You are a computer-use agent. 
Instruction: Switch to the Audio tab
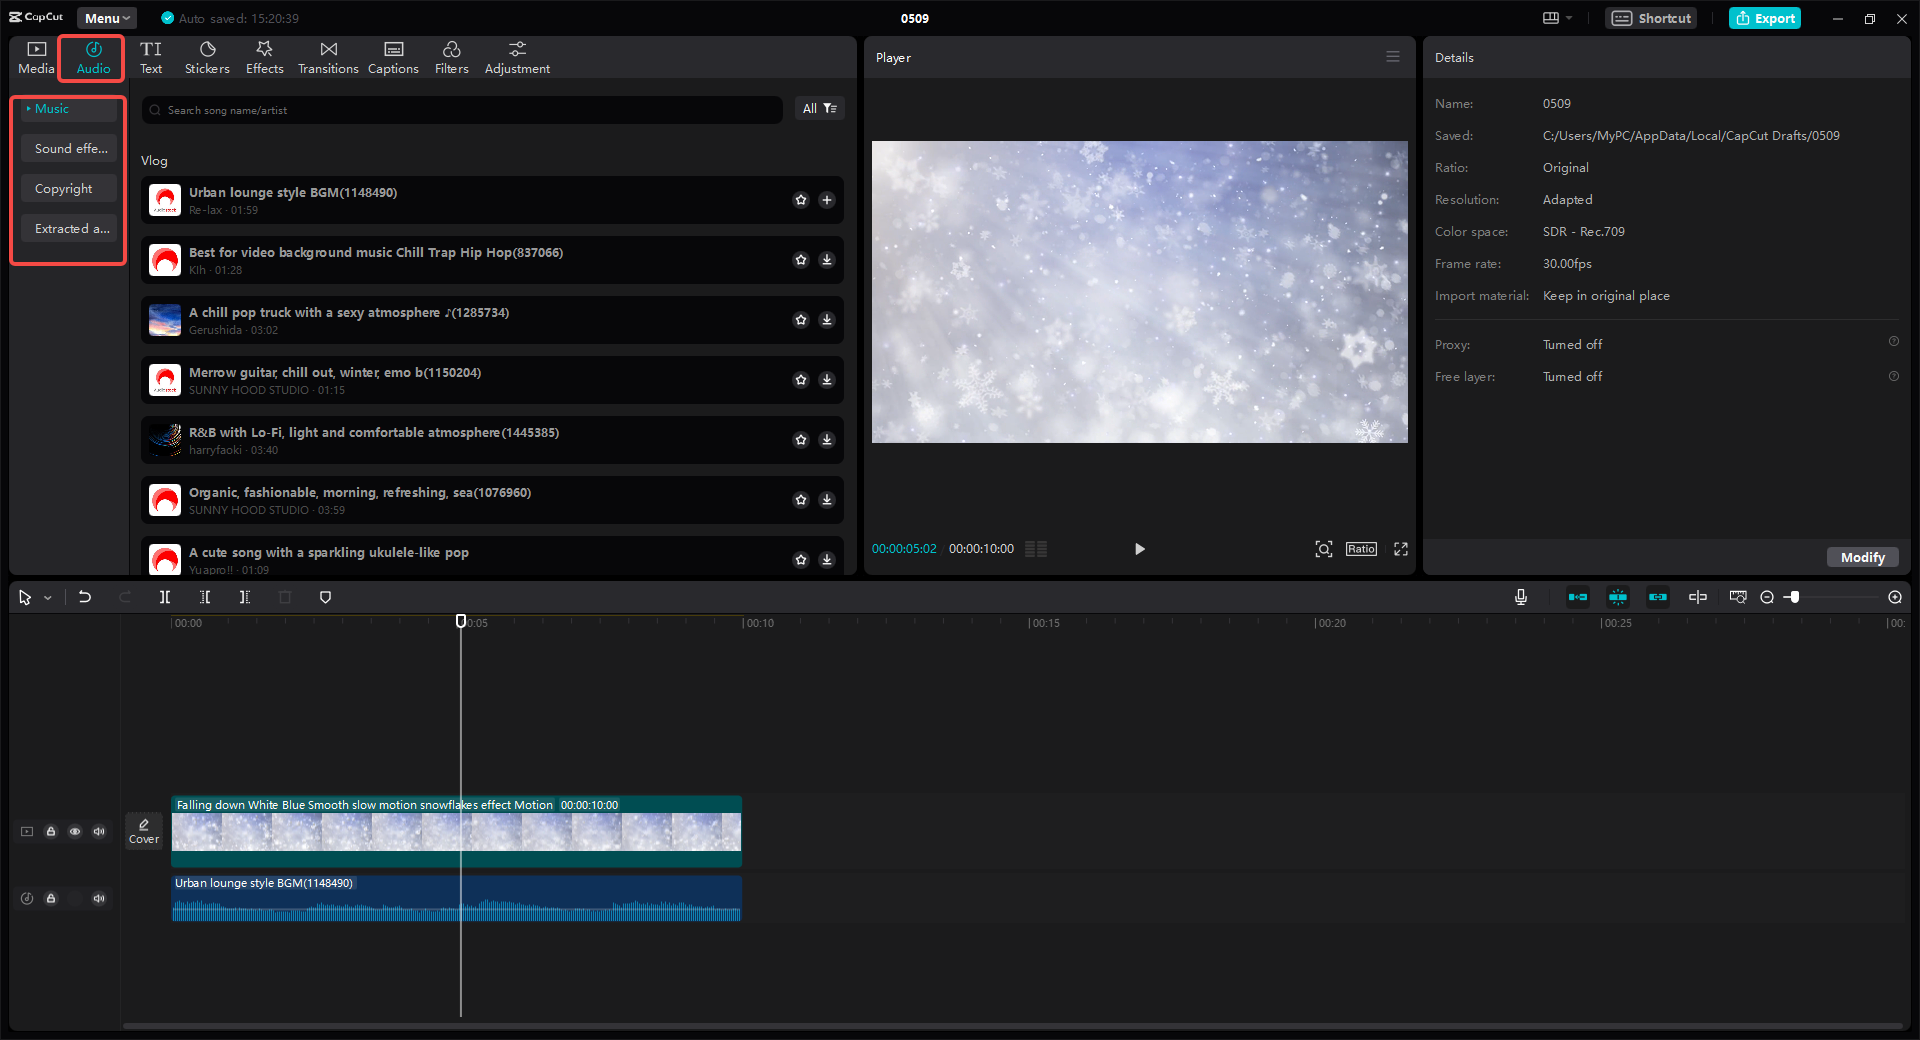click(91, 57)
